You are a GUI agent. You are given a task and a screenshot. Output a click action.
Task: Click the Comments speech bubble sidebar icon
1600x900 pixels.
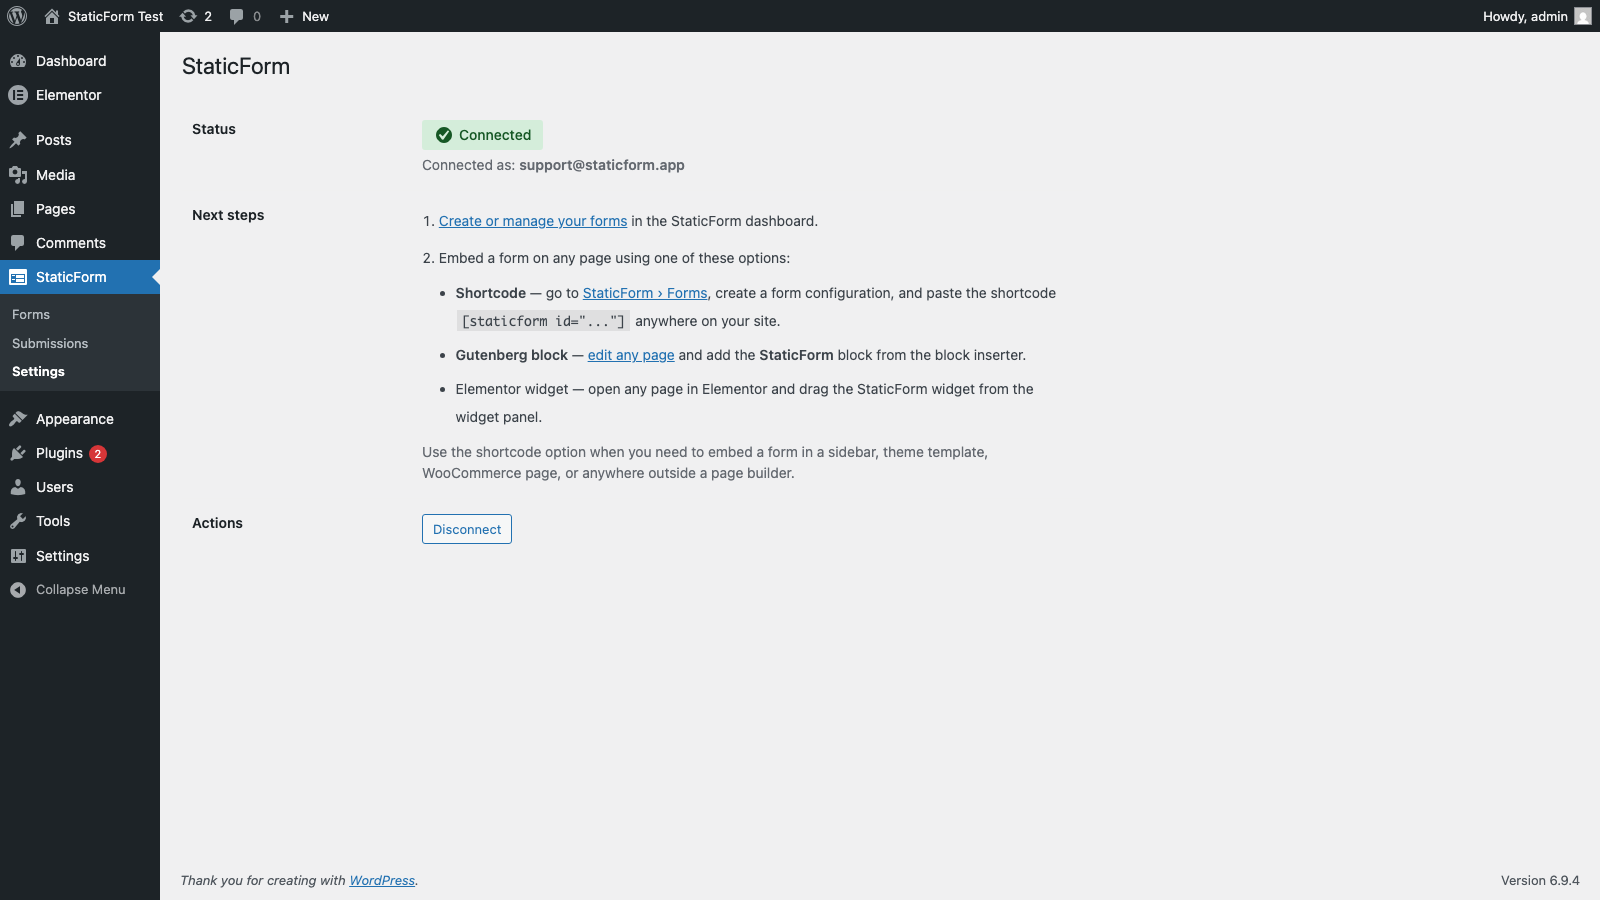pyautogui.click(x=18, y=243)
